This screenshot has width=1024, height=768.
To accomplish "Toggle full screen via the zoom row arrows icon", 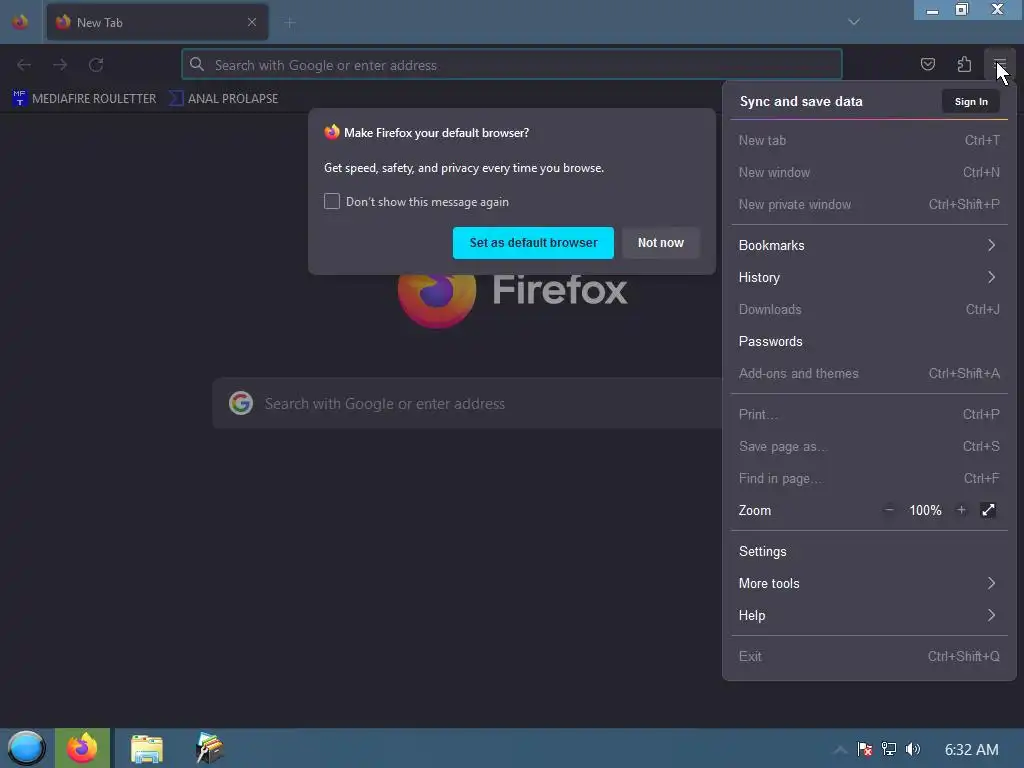I will (x=988, y=510).
